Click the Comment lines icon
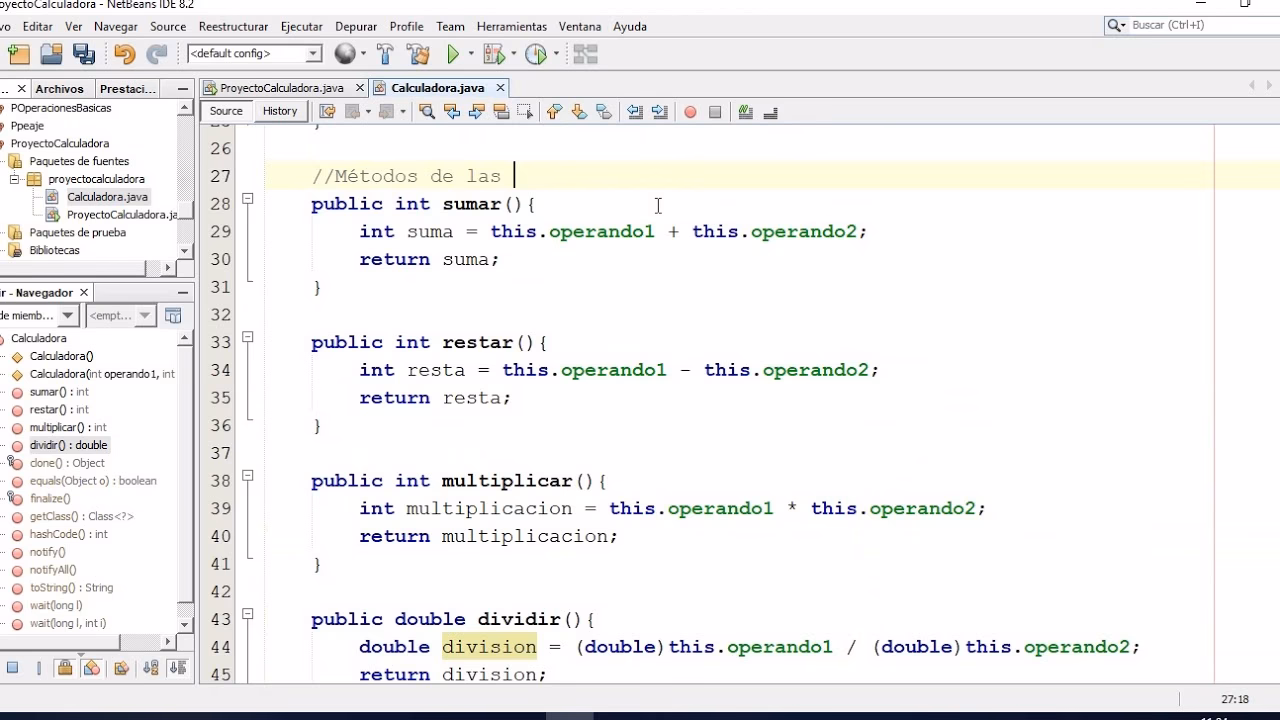1280x720 pixels. [x=745, y=112]
